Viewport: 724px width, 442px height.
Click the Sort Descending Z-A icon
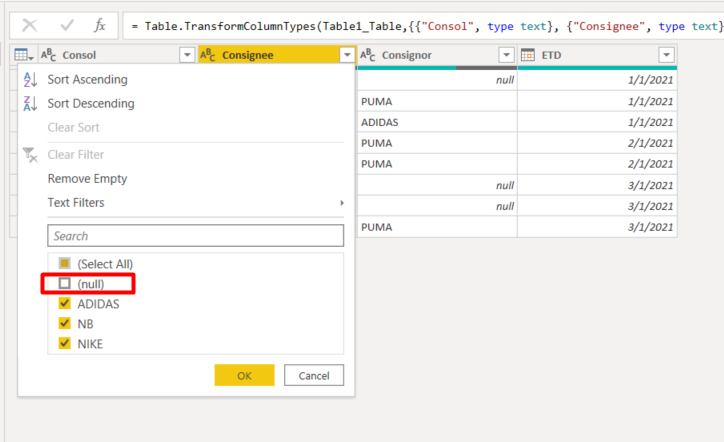click(30, 103)
